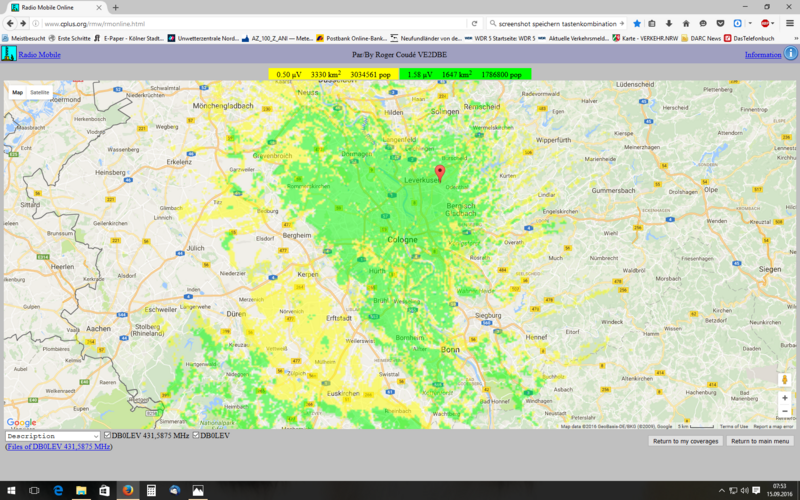Screen dimensions: 800x500
Task: Open the Adblock red stop icon
Action: pos(765,23)
